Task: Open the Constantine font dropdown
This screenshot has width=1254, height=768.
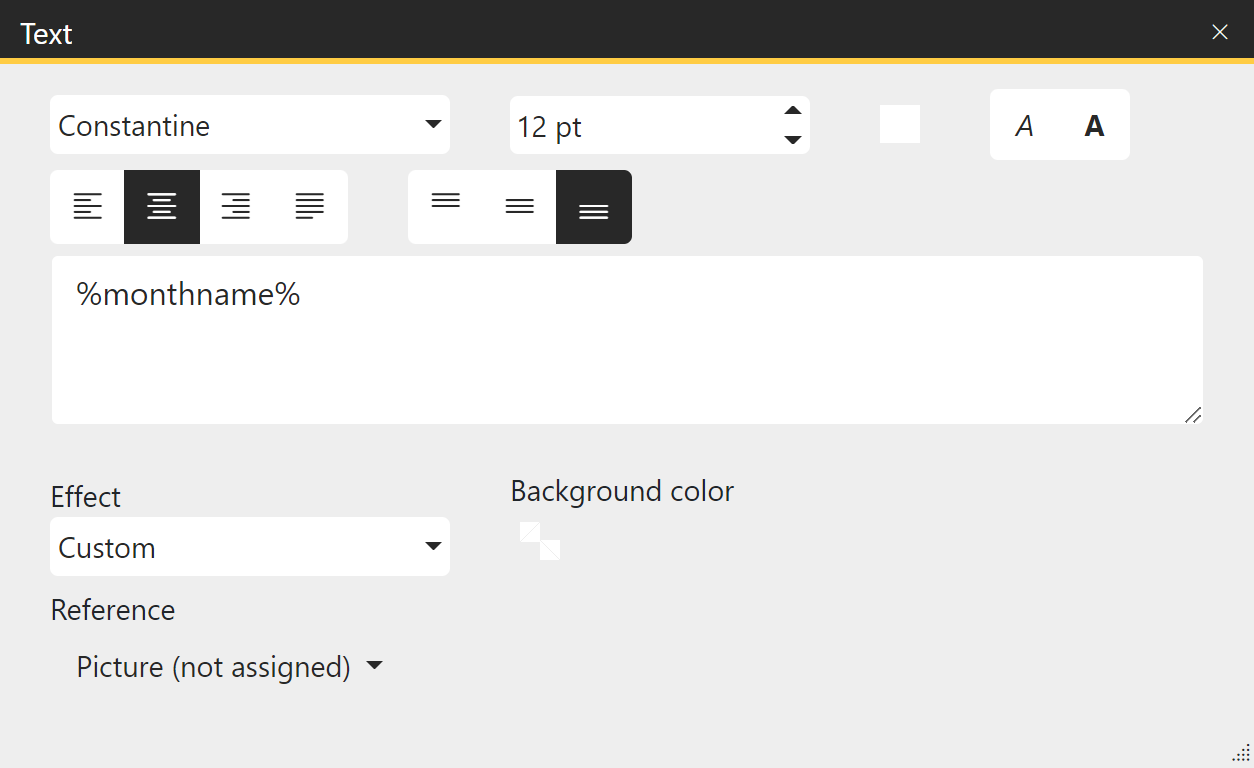Action: coord(250,125)
